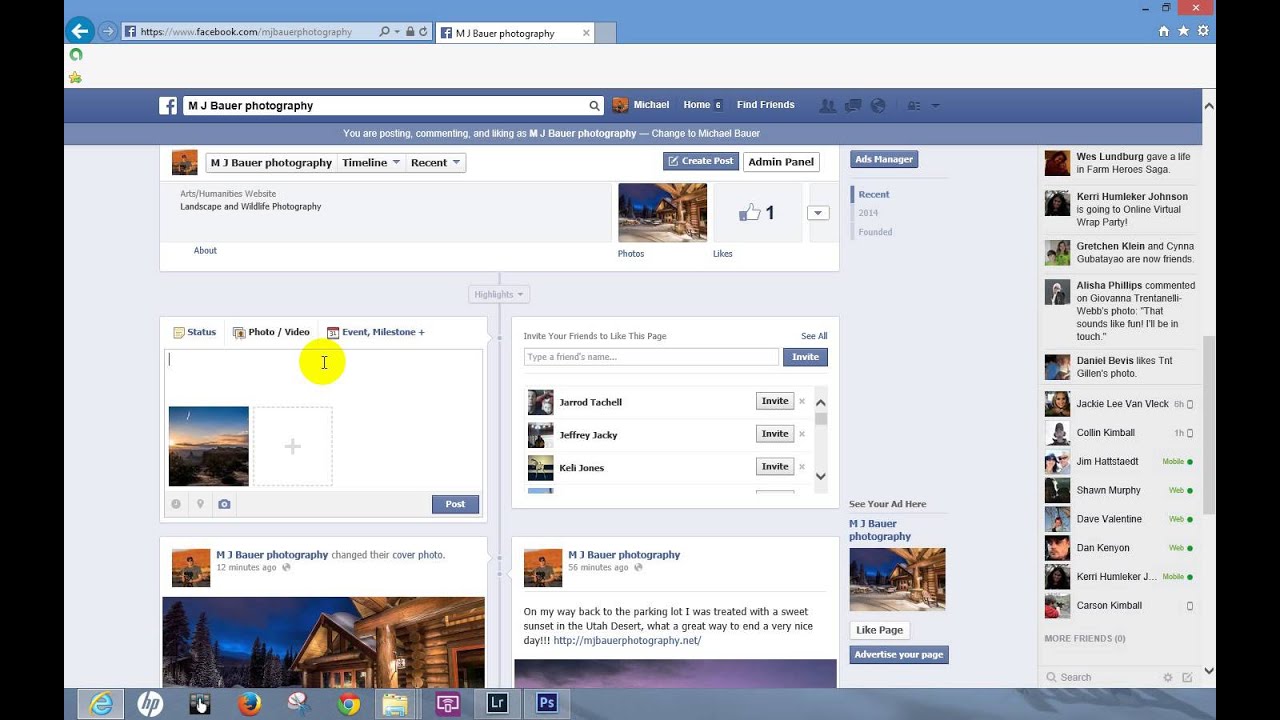Open the messages icon in the top bar
Screen dimensions: 1280x720
coord(853,105)
